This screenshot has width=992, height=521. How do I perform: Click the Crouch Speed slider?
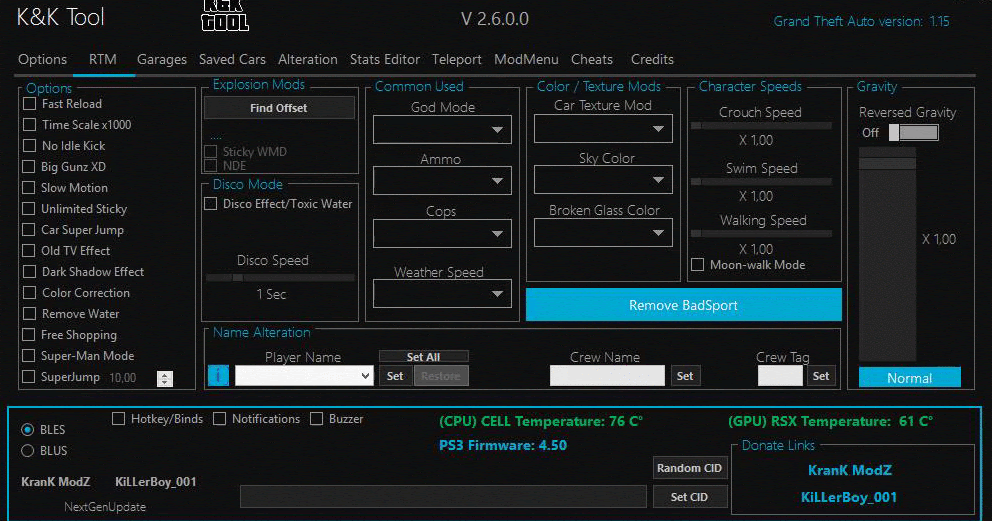(761, 126)
